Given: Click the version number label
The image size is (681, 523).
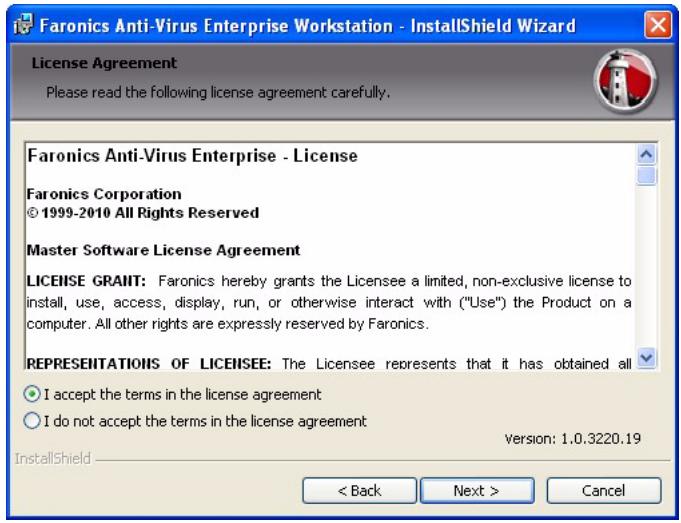Looking at the screenshot, I should [581, 437].
